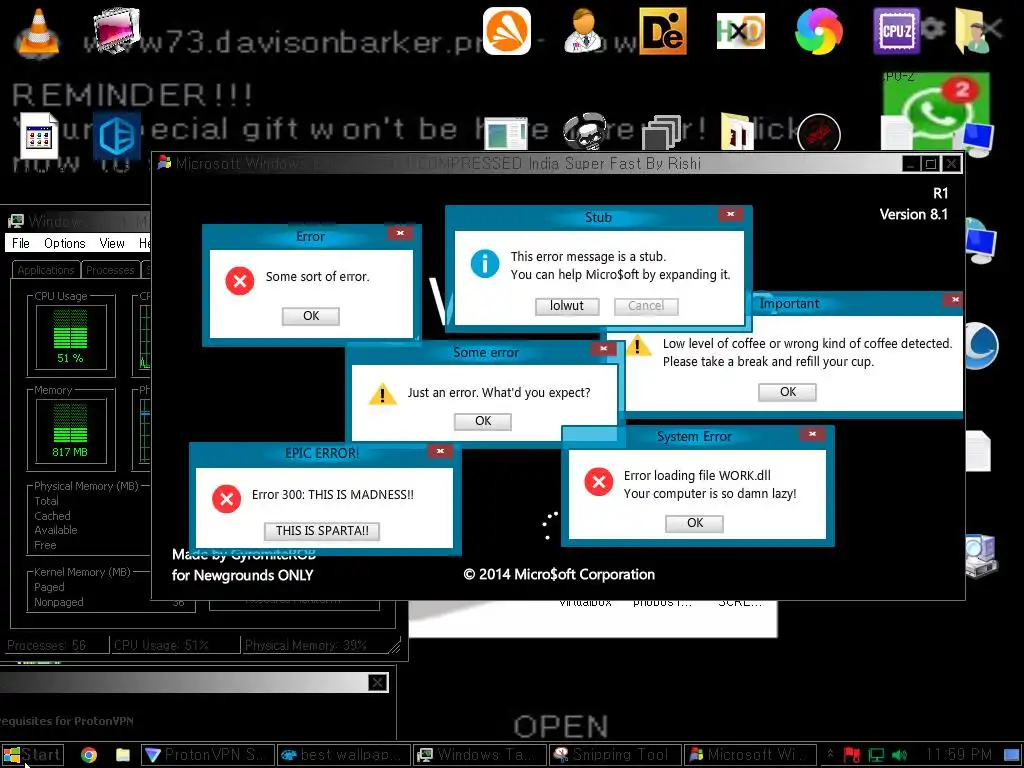
Task: Click OK in the Some error dialog
Action: pos(483,421)
